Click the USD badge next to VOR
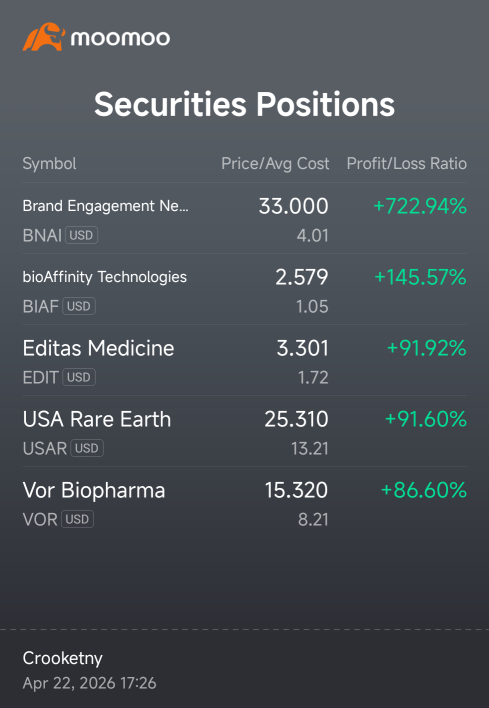The width and height of the screenshot is (489, 708). click(x=77, y=519)
